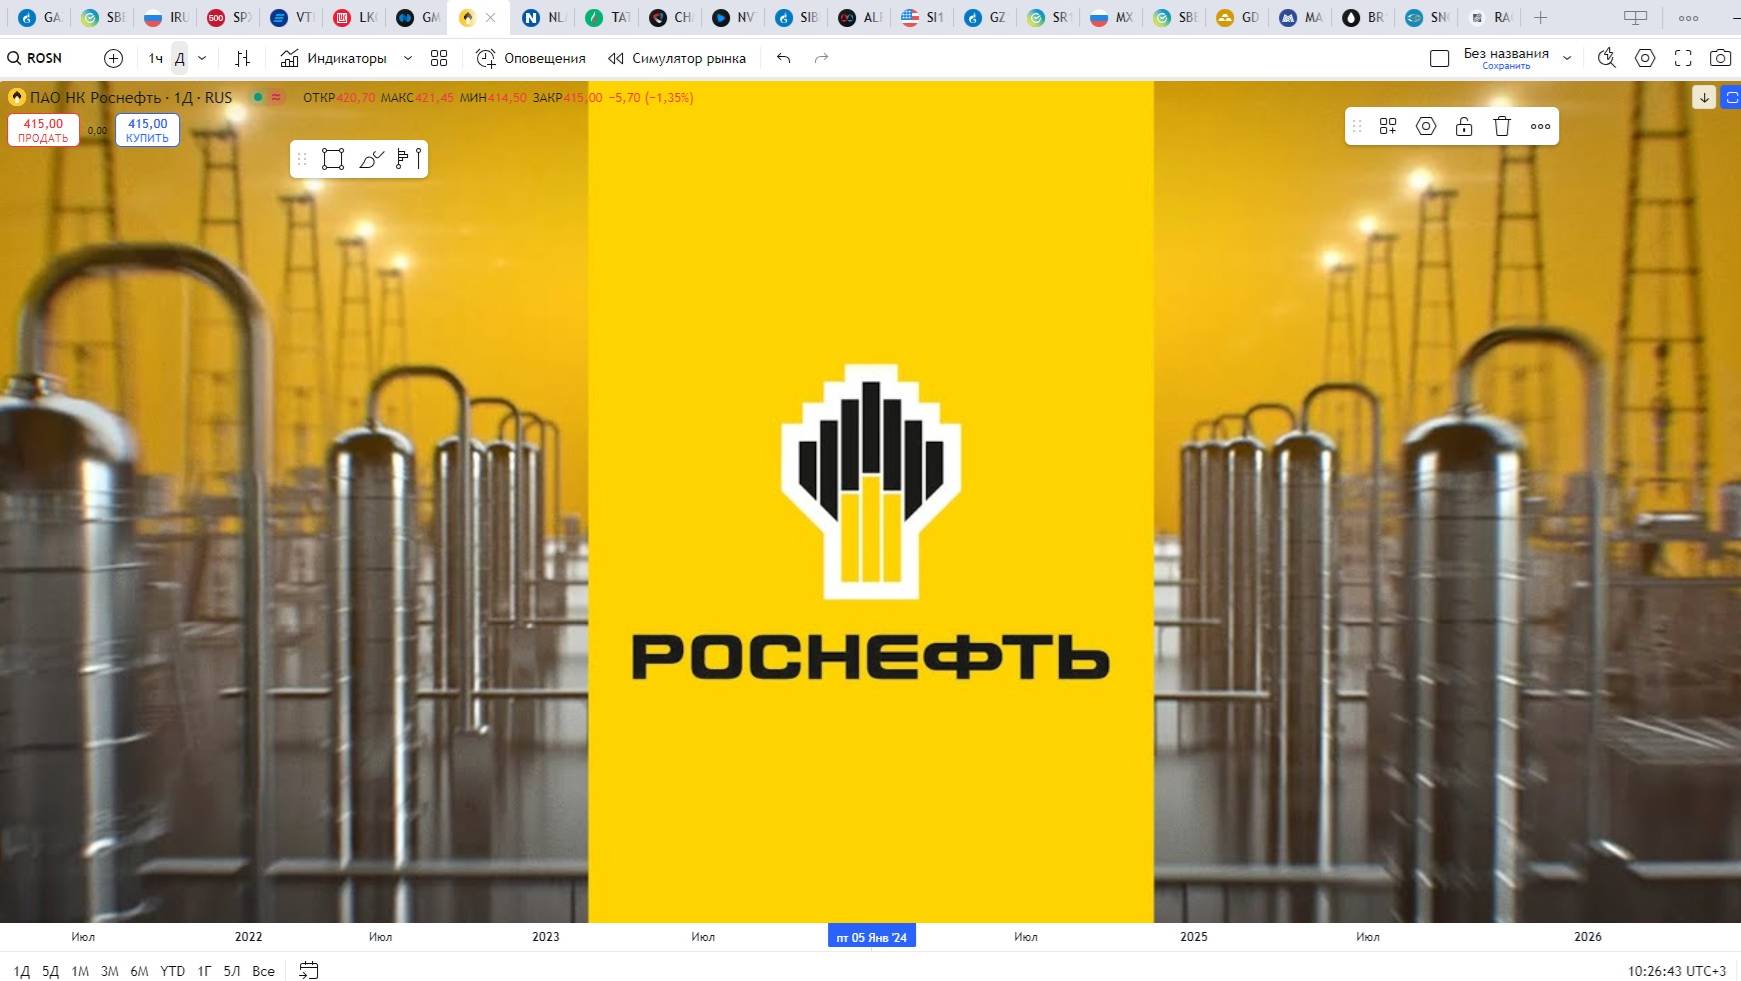Start Симулятор рынка replay mode

pyautogui.click(x=677, y=58)
